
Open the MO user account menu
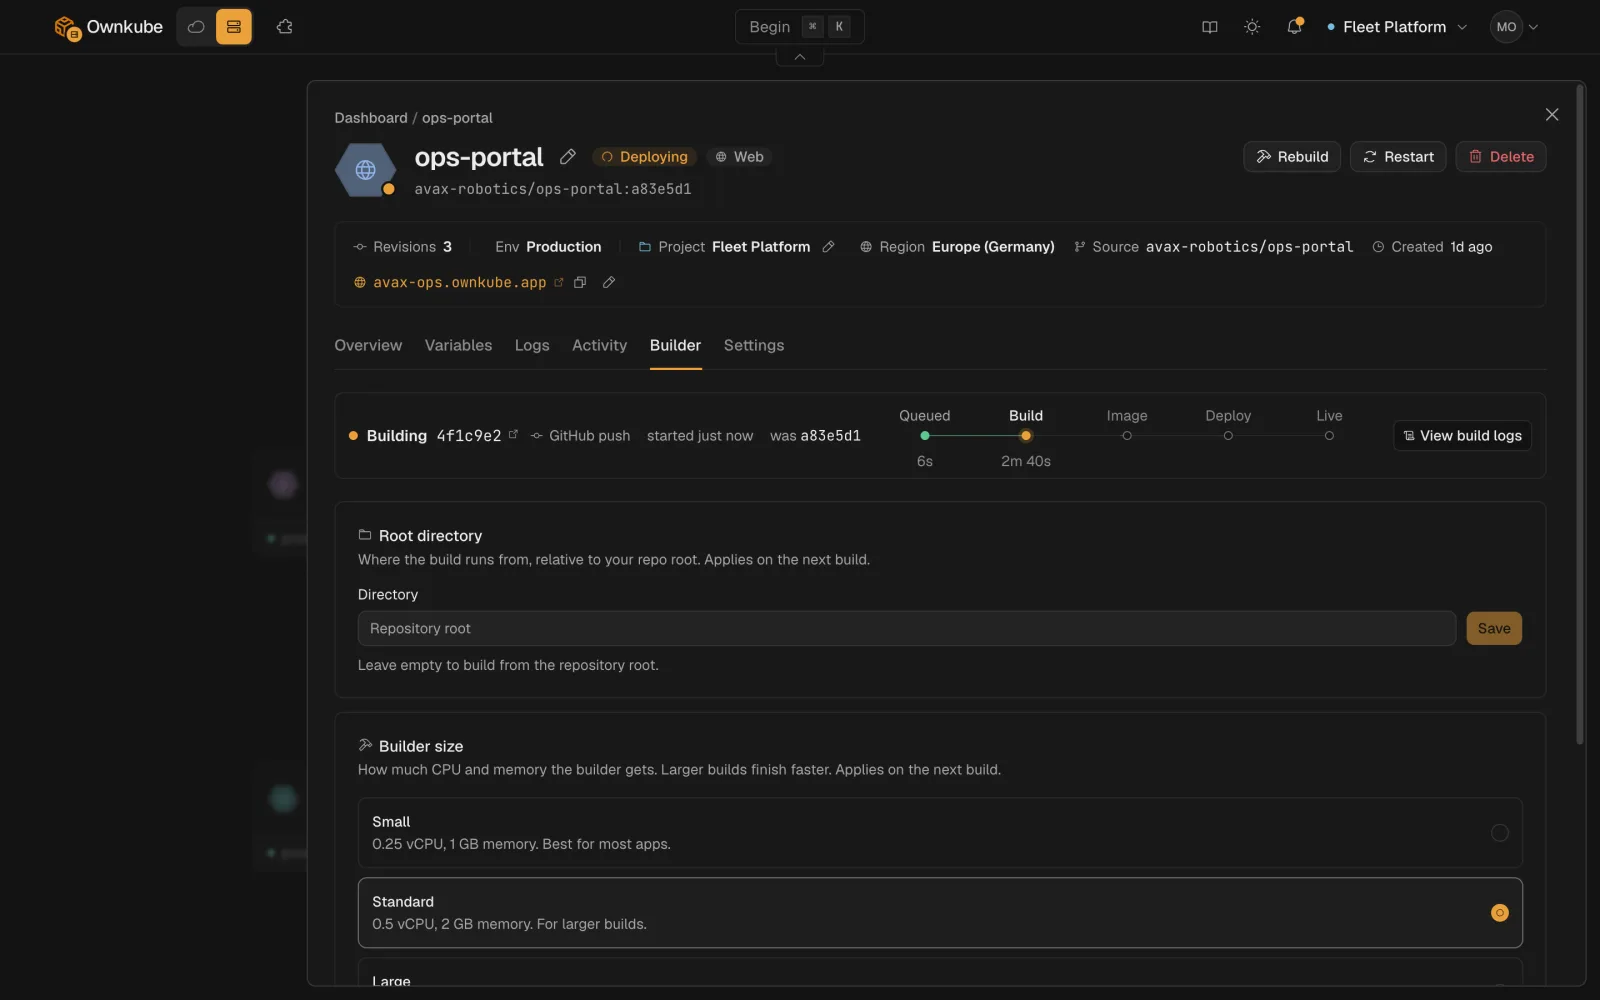pyautogui.click(x=1514, y=27)
